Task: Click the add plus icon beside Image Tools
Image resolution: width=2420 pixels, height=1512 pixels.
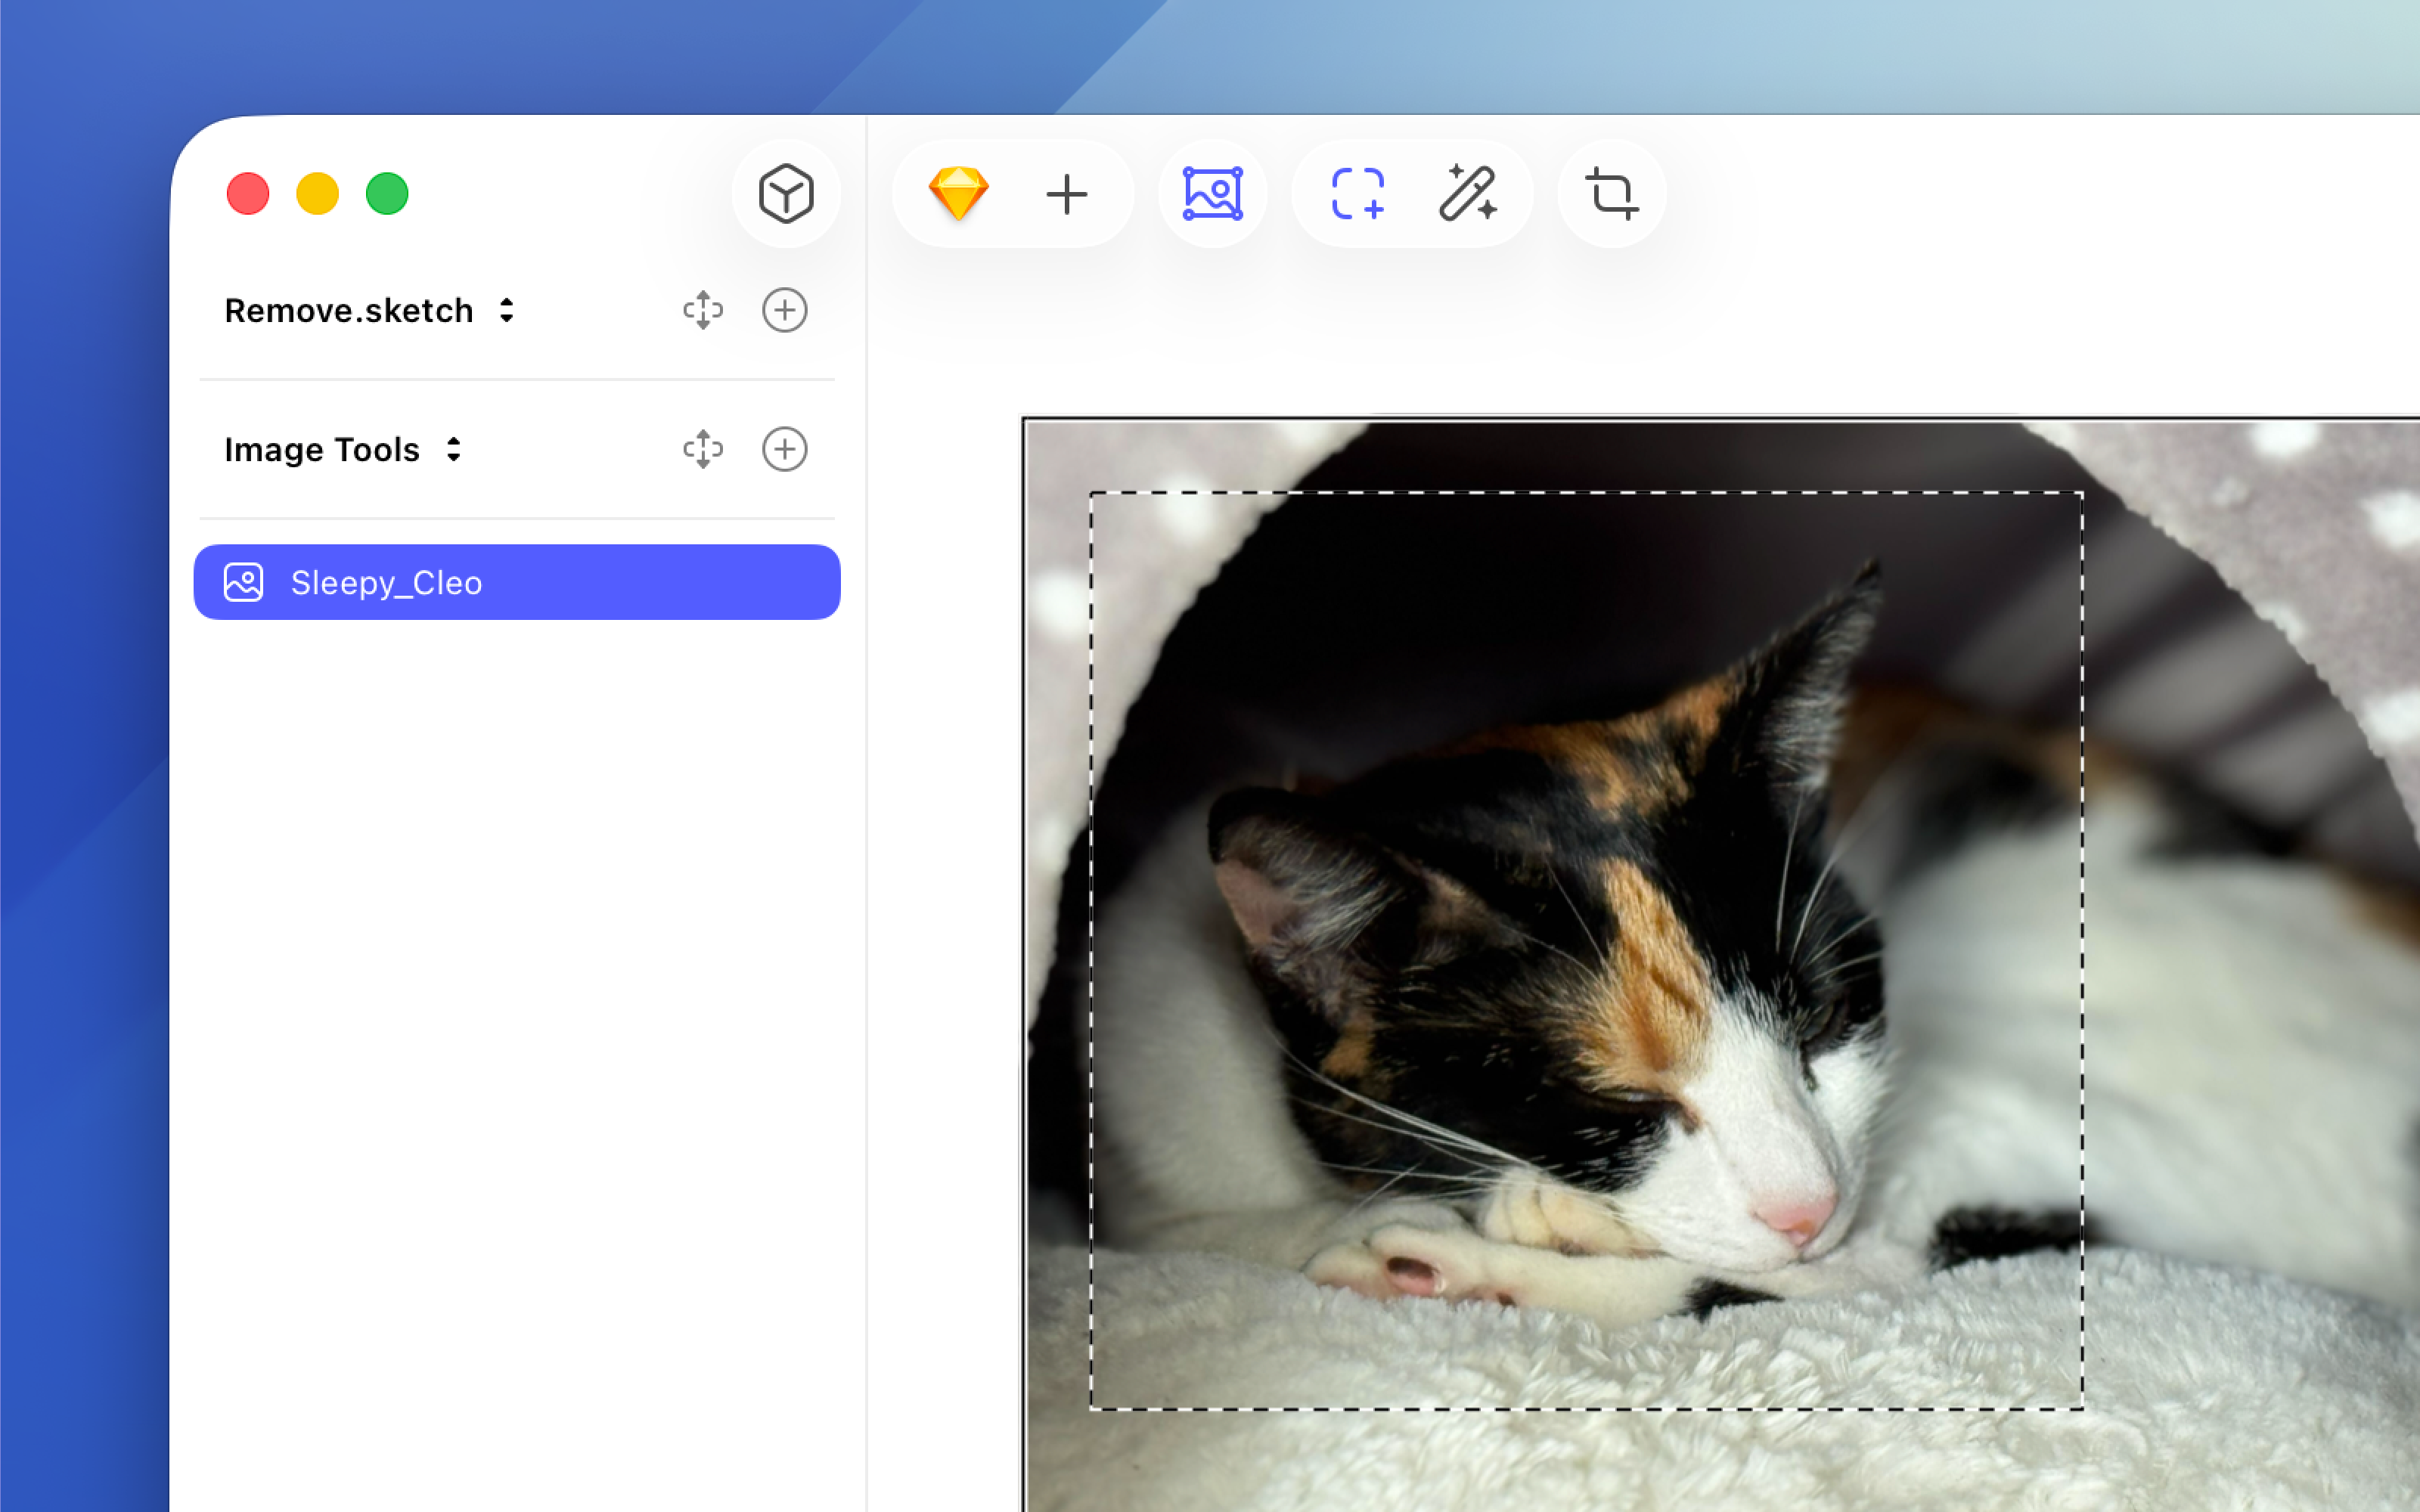Action: click(x=785, y=449)
